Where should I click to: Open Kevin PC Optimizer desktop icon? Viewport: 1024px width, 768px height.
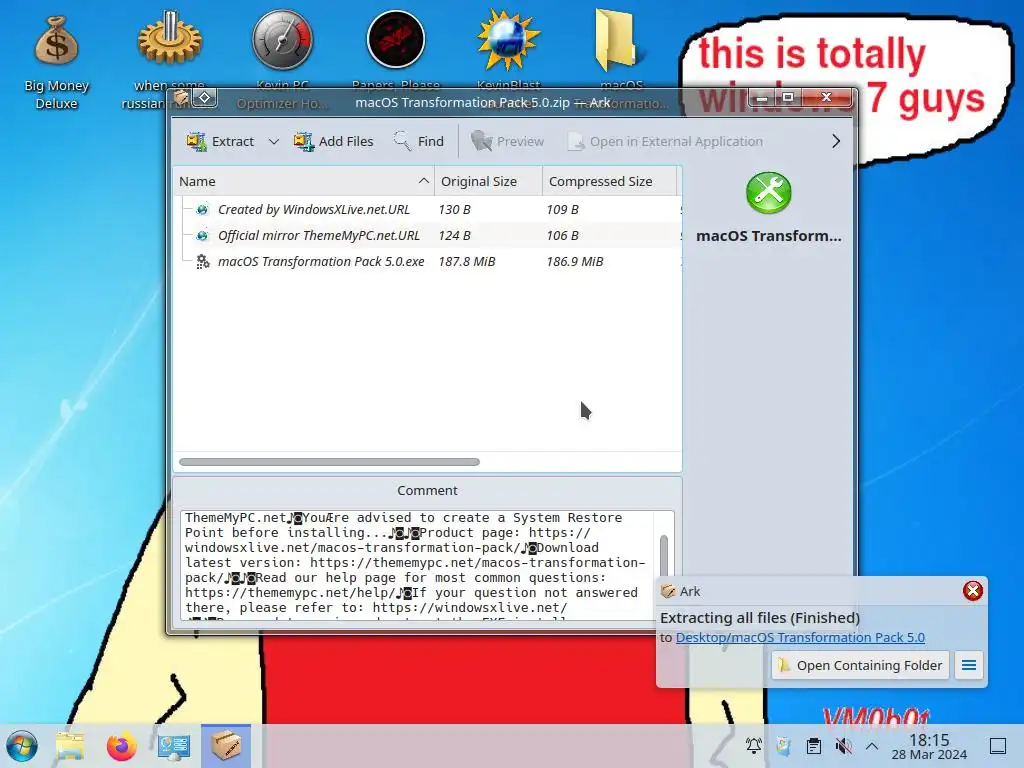(282, 59)
